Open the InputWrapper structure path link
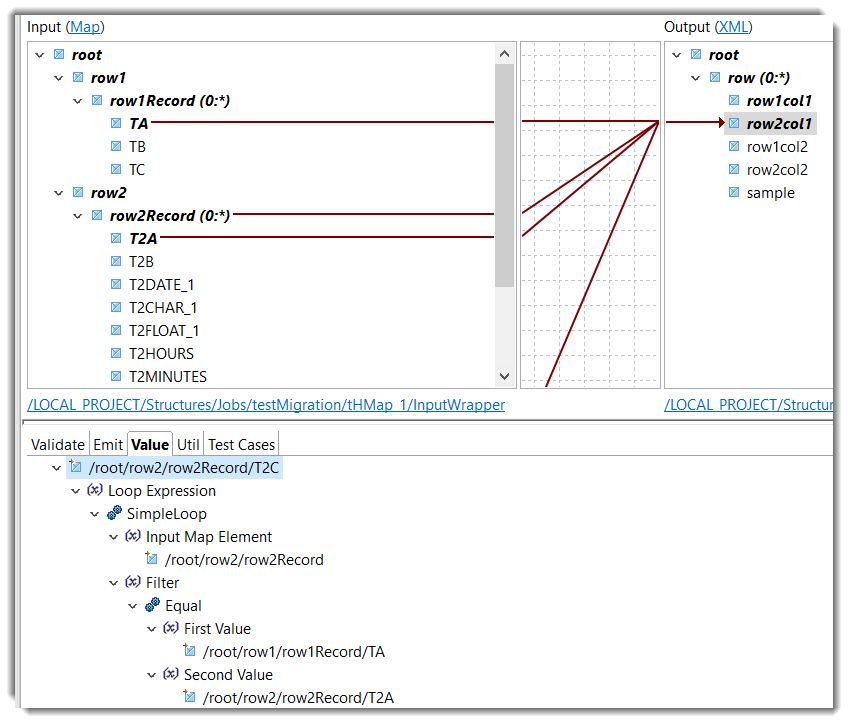Screen dimensions: 848x723 [x=266, y=405]
